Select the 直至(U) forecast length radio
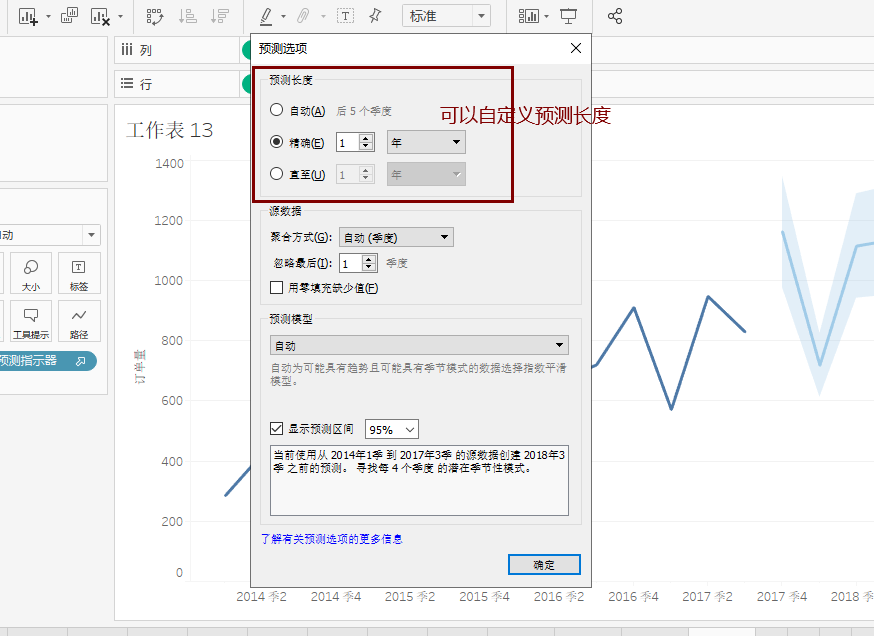Image resolution: width=874 pixels, height=636 pixels. tap(276, 174)
